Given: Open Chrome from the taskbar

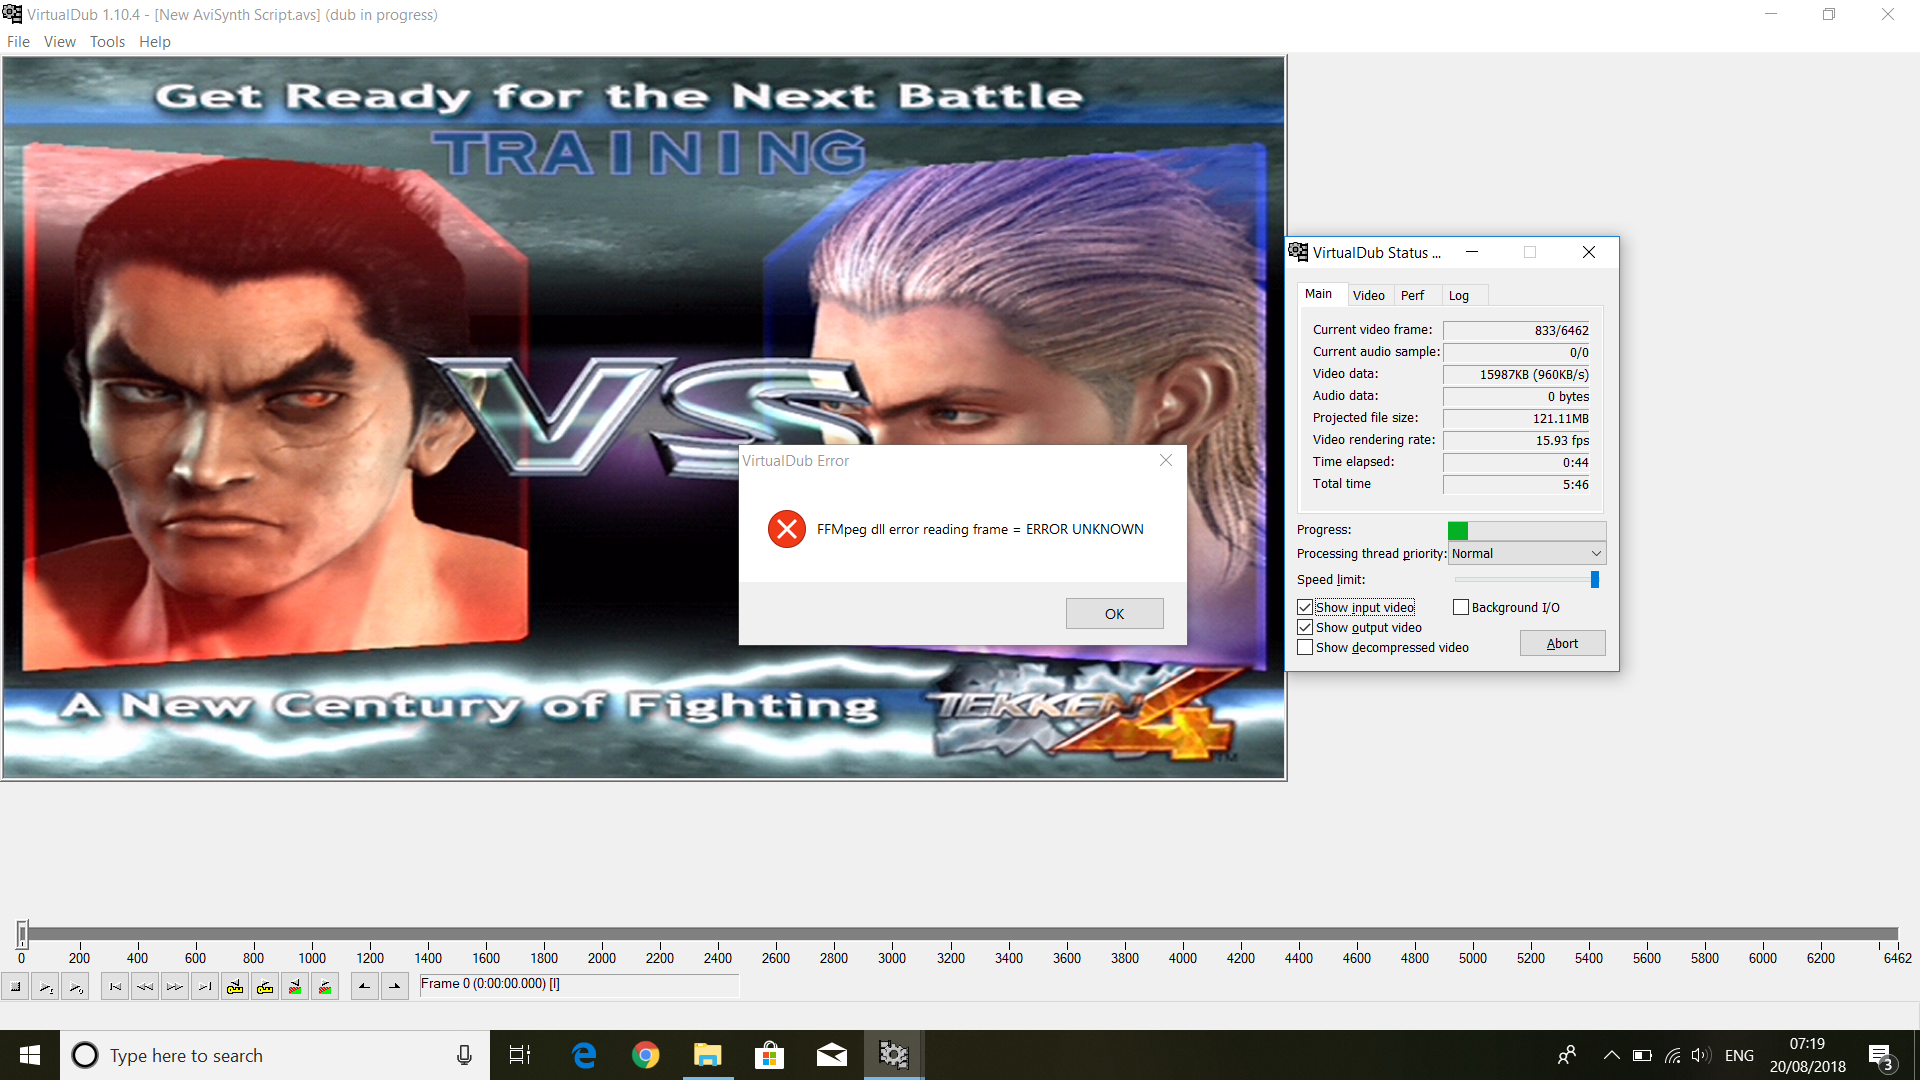Looking at the screenshot, I should click(646, 1056).
